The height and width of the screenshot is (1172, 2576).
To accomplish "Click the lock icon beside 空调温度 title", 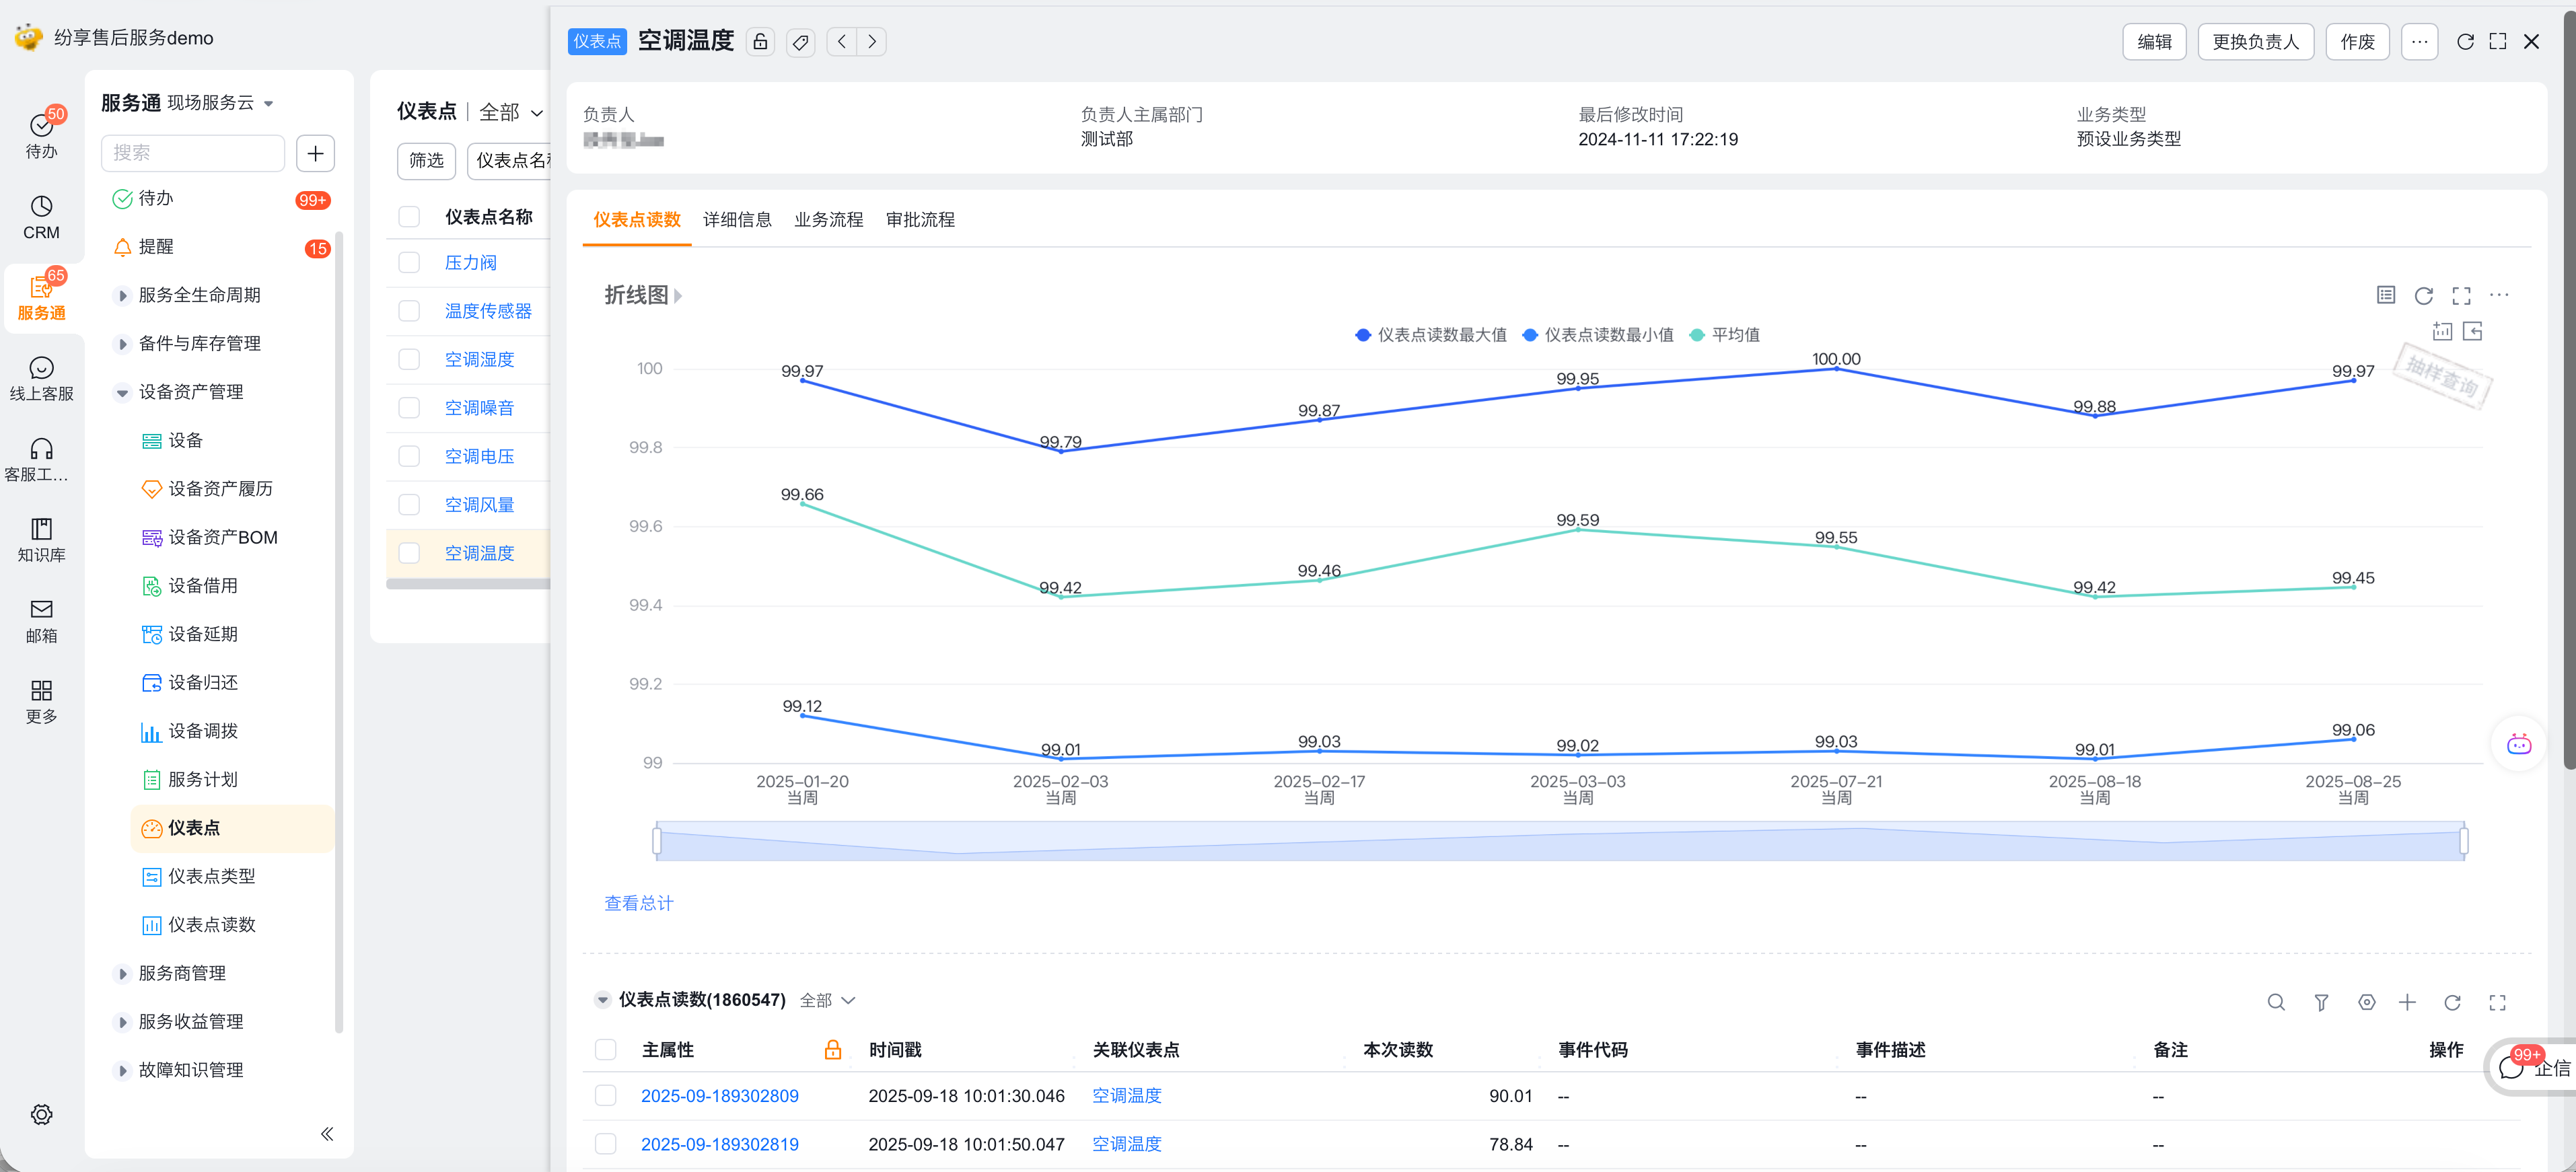I will point(760,42).
